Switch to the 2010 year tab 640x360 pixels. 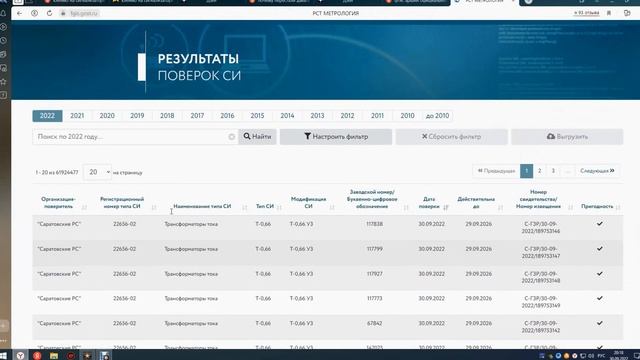pos(407,116)
